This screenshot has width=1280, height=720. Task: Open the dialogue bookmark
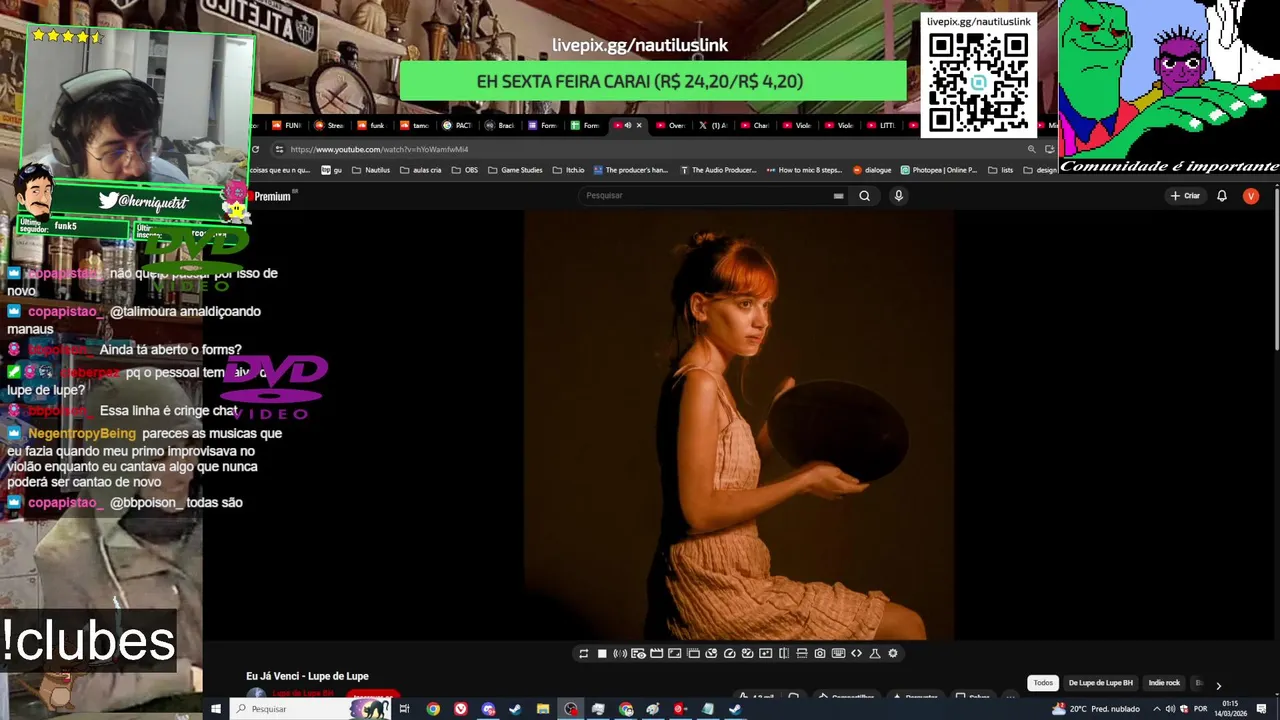[872, 170]
